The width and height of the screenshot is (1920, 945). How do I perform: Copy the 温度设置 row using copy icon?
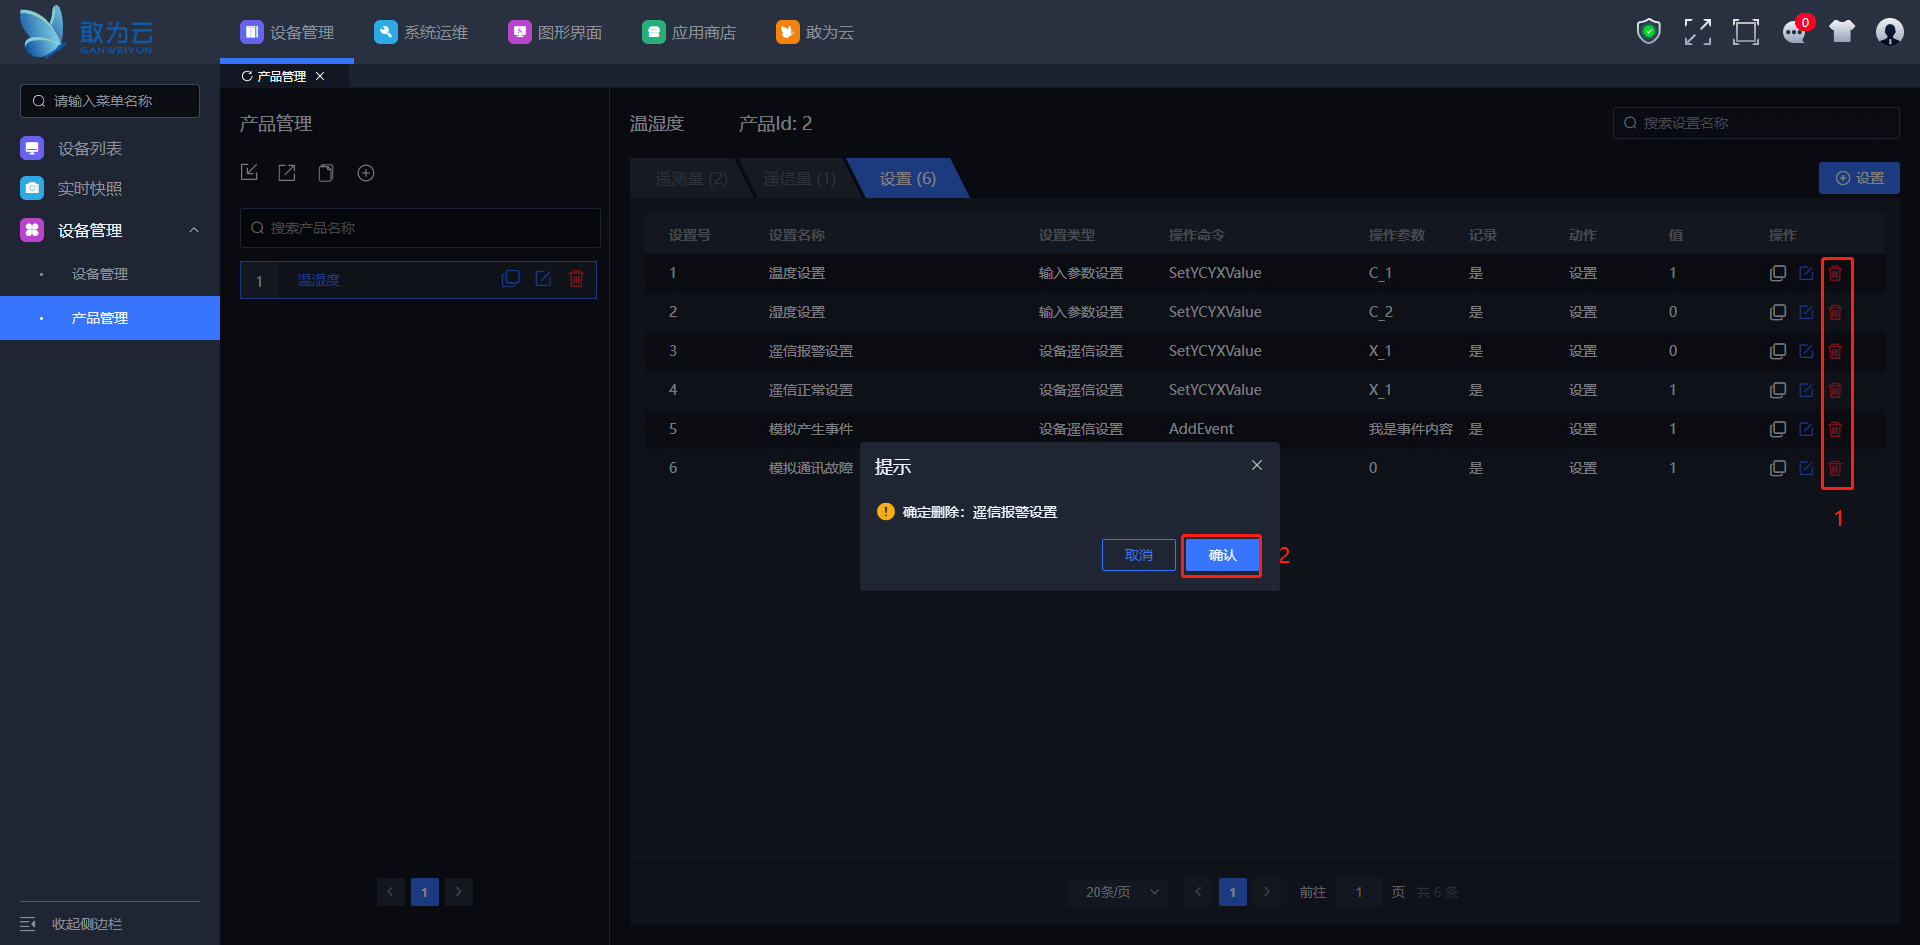1777,273
